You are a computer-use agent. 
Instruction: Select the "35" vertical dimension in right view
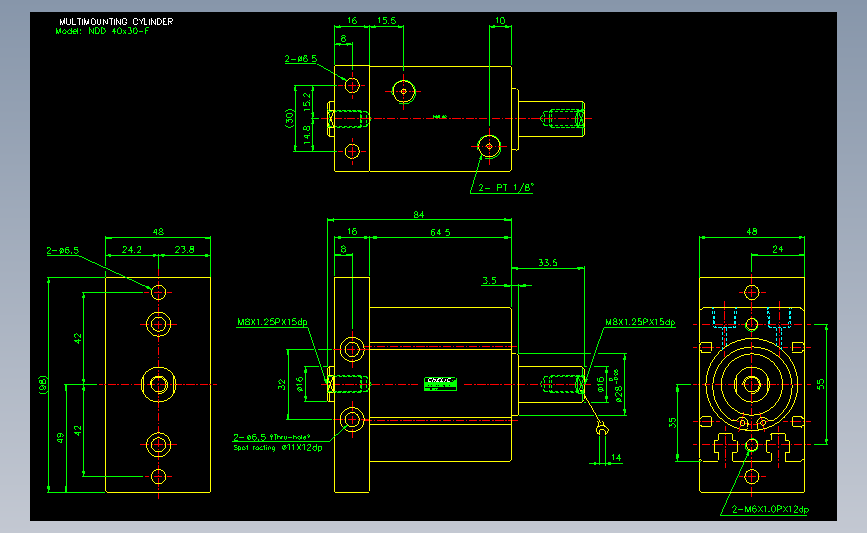(x=672, y=422)
